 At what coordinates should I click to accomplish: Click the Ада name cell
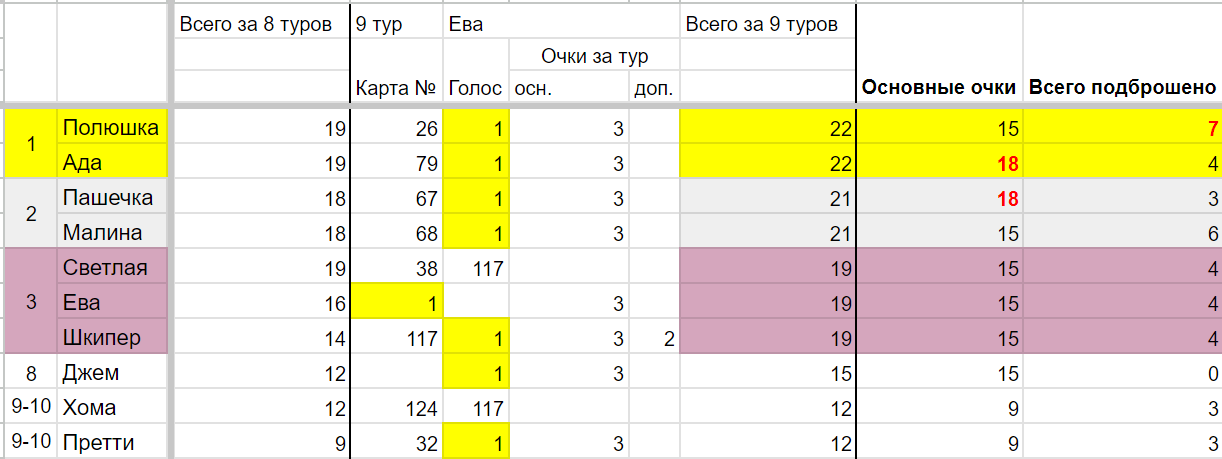[113, 163]
